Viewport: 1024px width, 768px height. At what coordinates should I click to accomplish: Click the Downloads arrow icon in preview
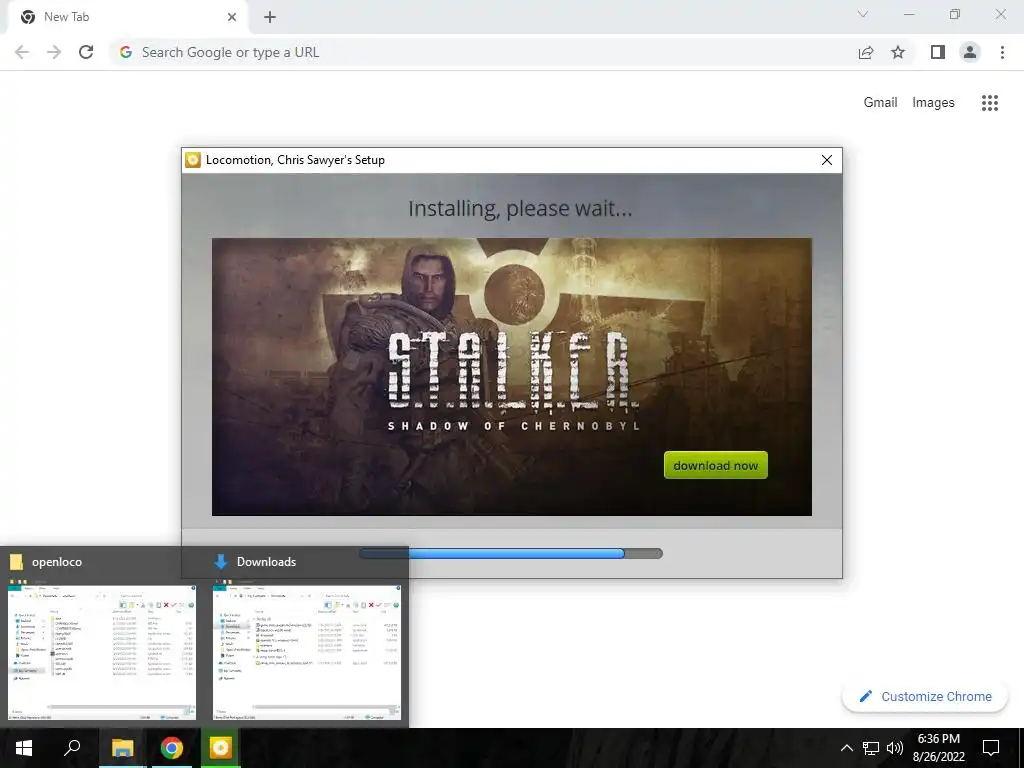tap(221, 562)
